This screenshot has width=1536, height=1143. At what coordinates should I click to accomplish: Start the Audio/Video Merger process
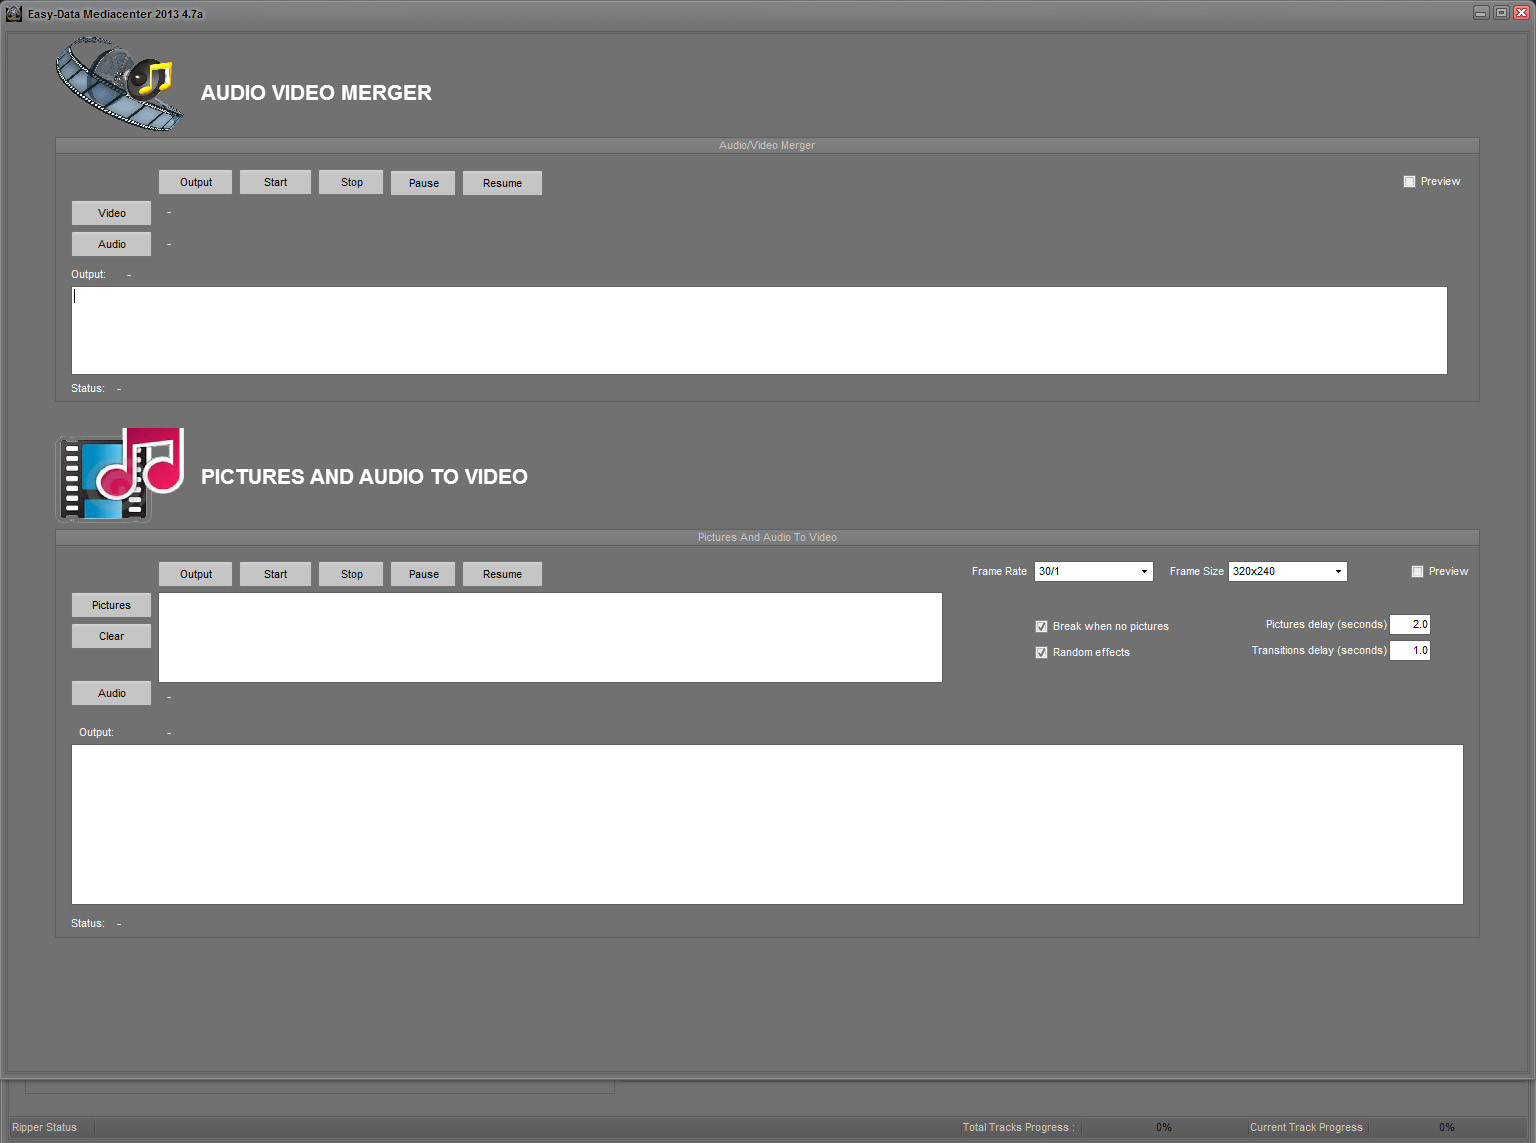point(275,182)
